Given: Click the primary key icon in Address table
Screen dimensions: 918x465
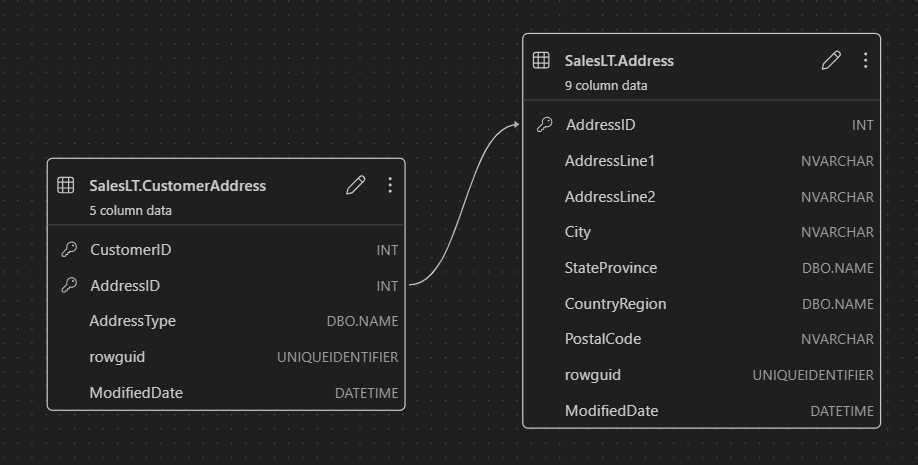Looking at the screenshot, I should 544,125.
